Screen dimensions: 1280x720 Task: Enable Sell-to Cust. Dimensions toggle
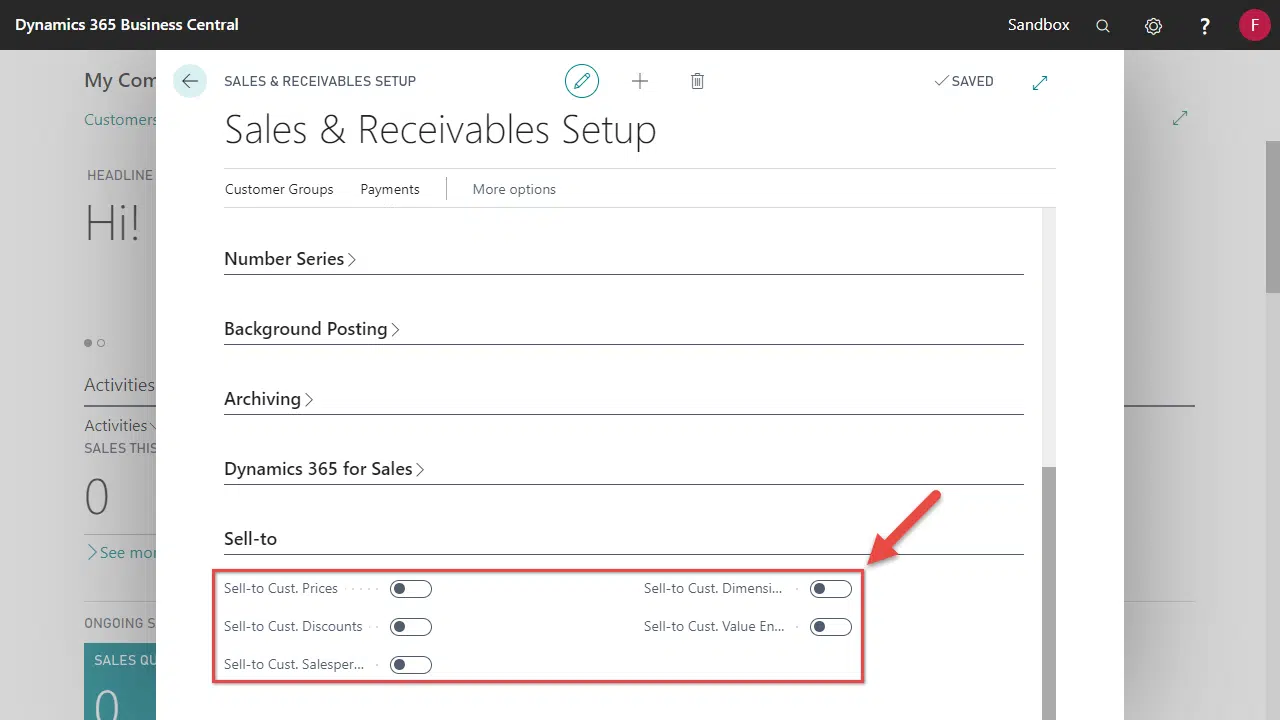[x=831, y=589]
